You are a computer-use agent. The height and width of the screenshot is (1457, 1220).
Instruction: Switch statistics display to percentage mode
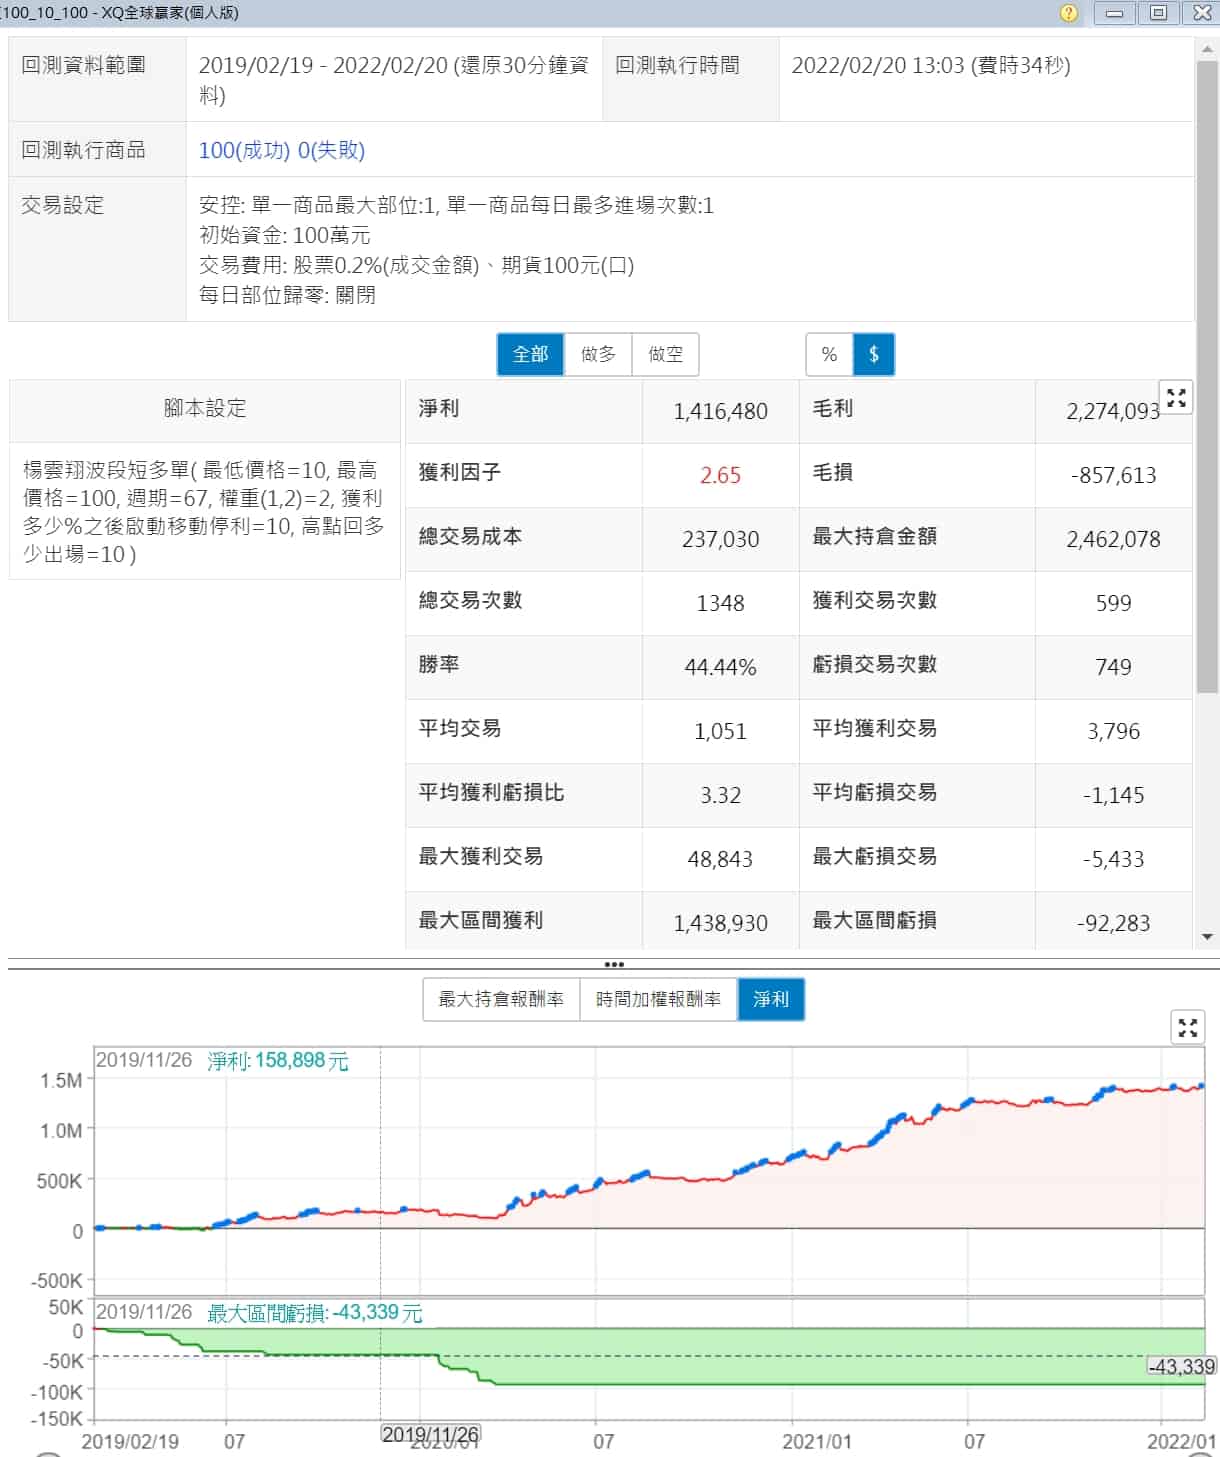[x=829, y=354]
